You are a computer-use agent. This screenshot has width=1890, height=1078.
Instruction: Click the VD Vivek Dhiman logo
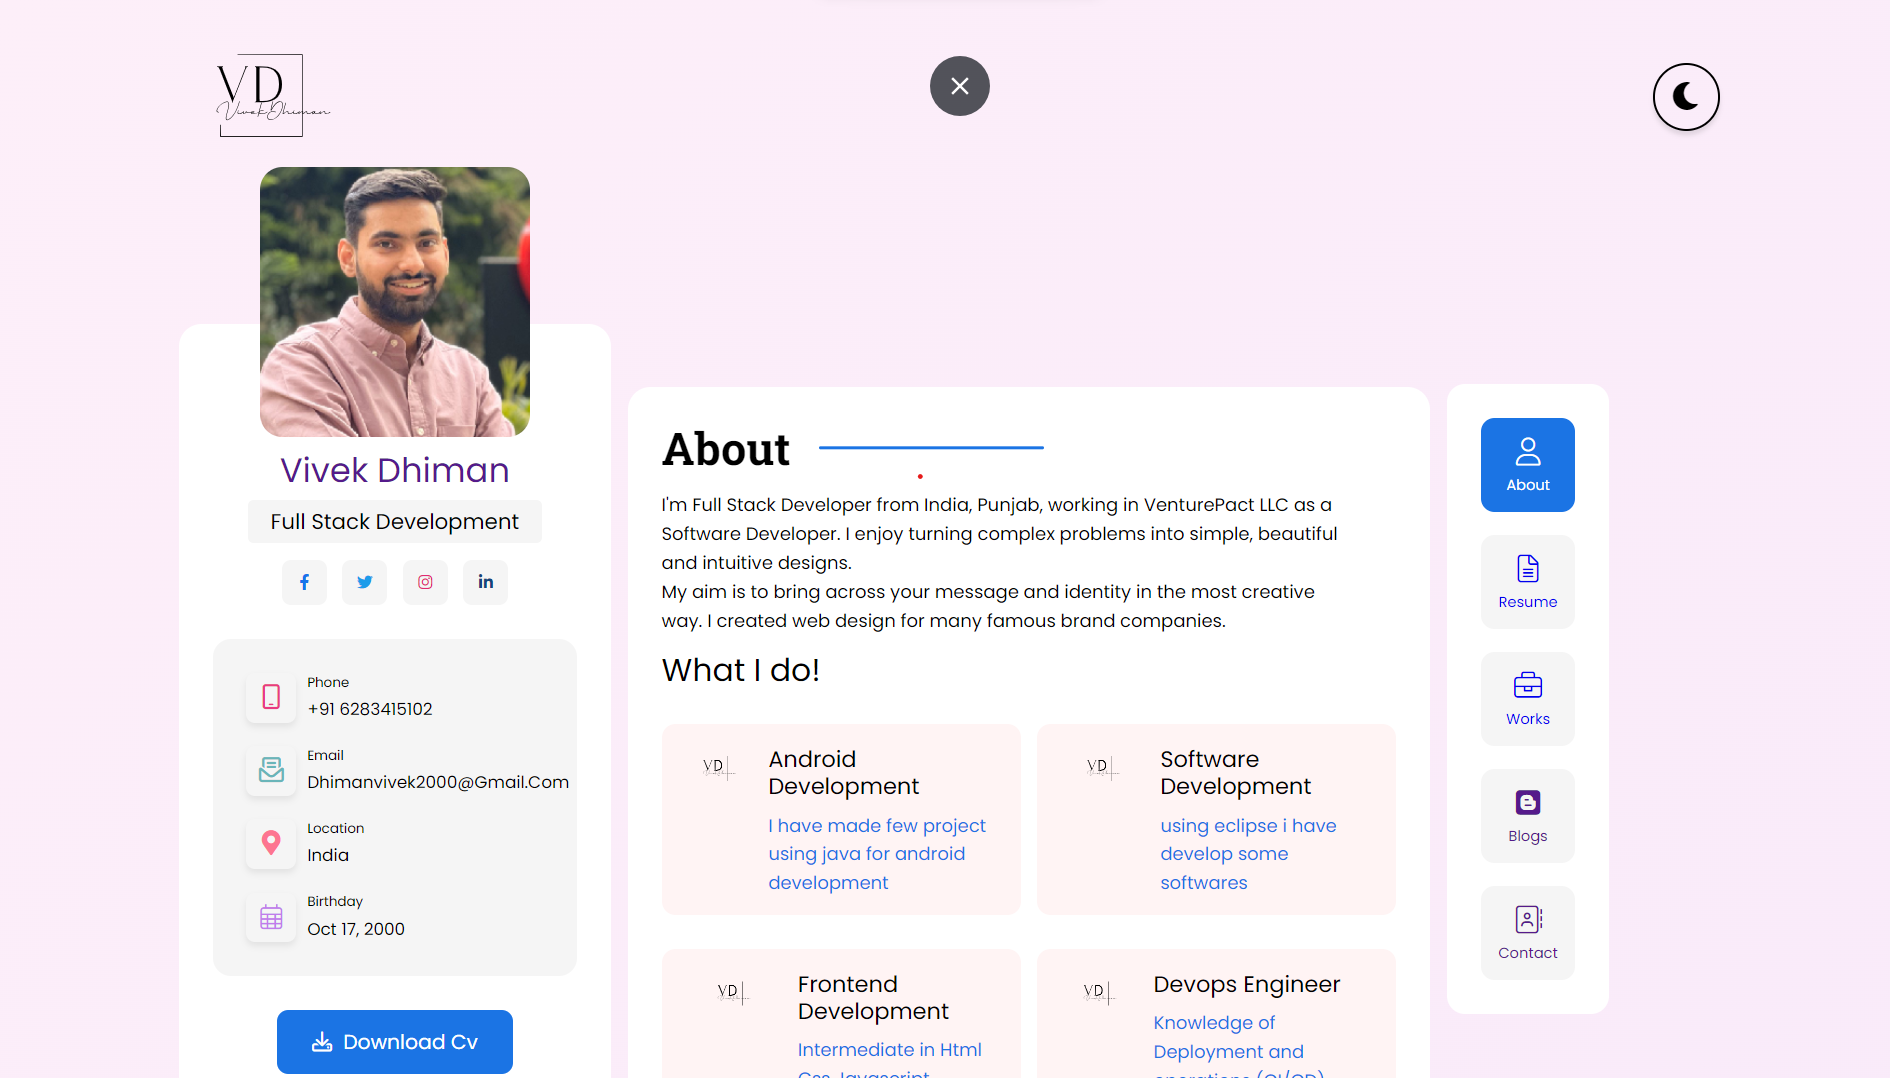click(x=272, y=96)
